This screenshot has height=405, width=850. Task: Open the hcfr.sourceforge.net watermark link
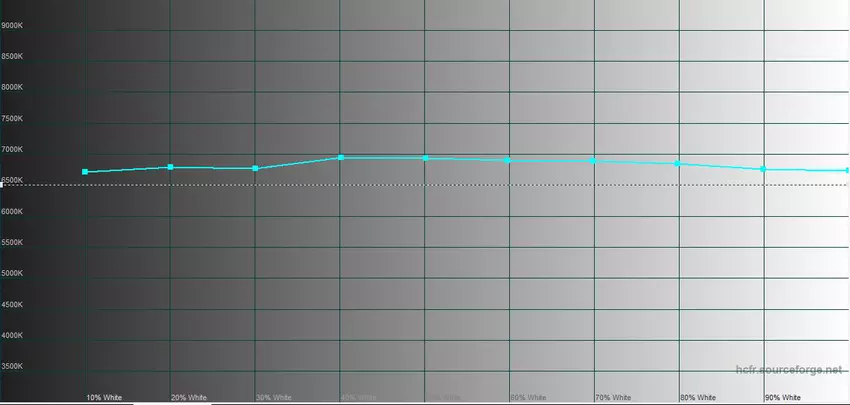click(792, 371)
